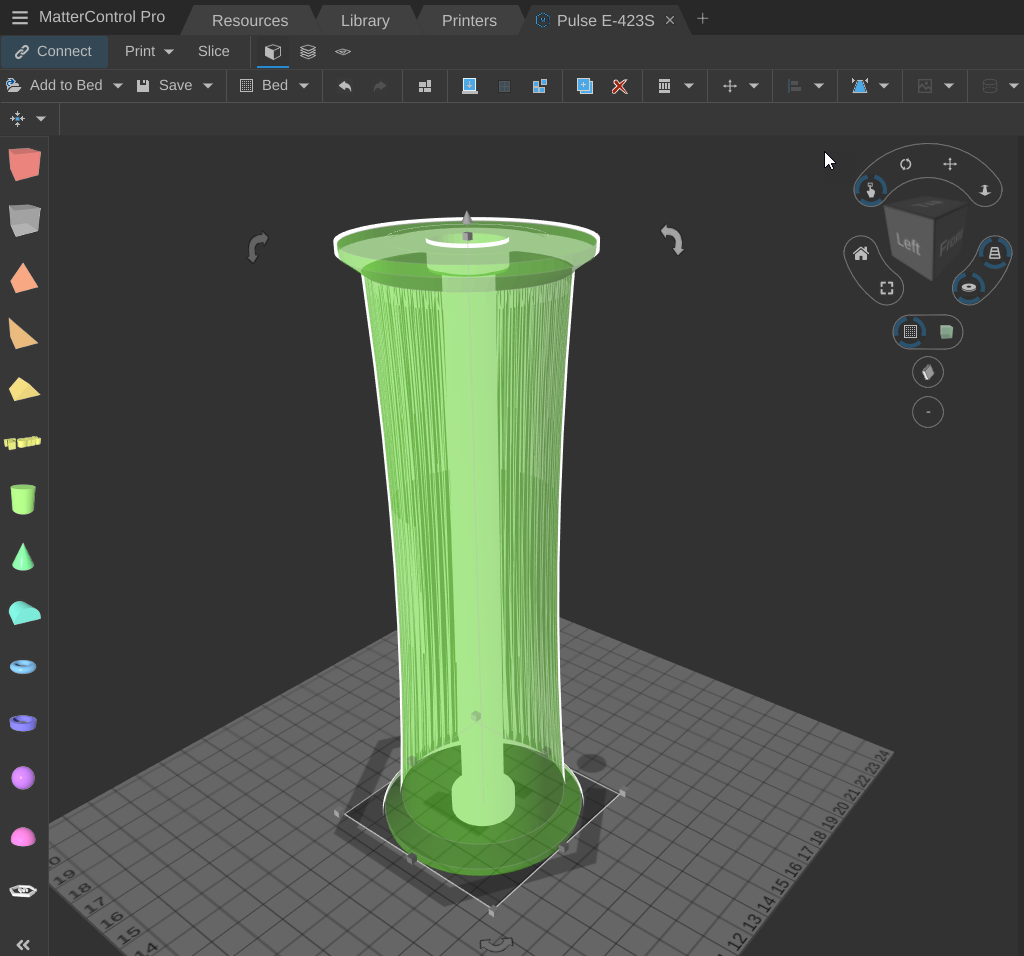The image size is (1024, 956).
Task: Select the Pulse E-423S tab
Action: point(605,21)
